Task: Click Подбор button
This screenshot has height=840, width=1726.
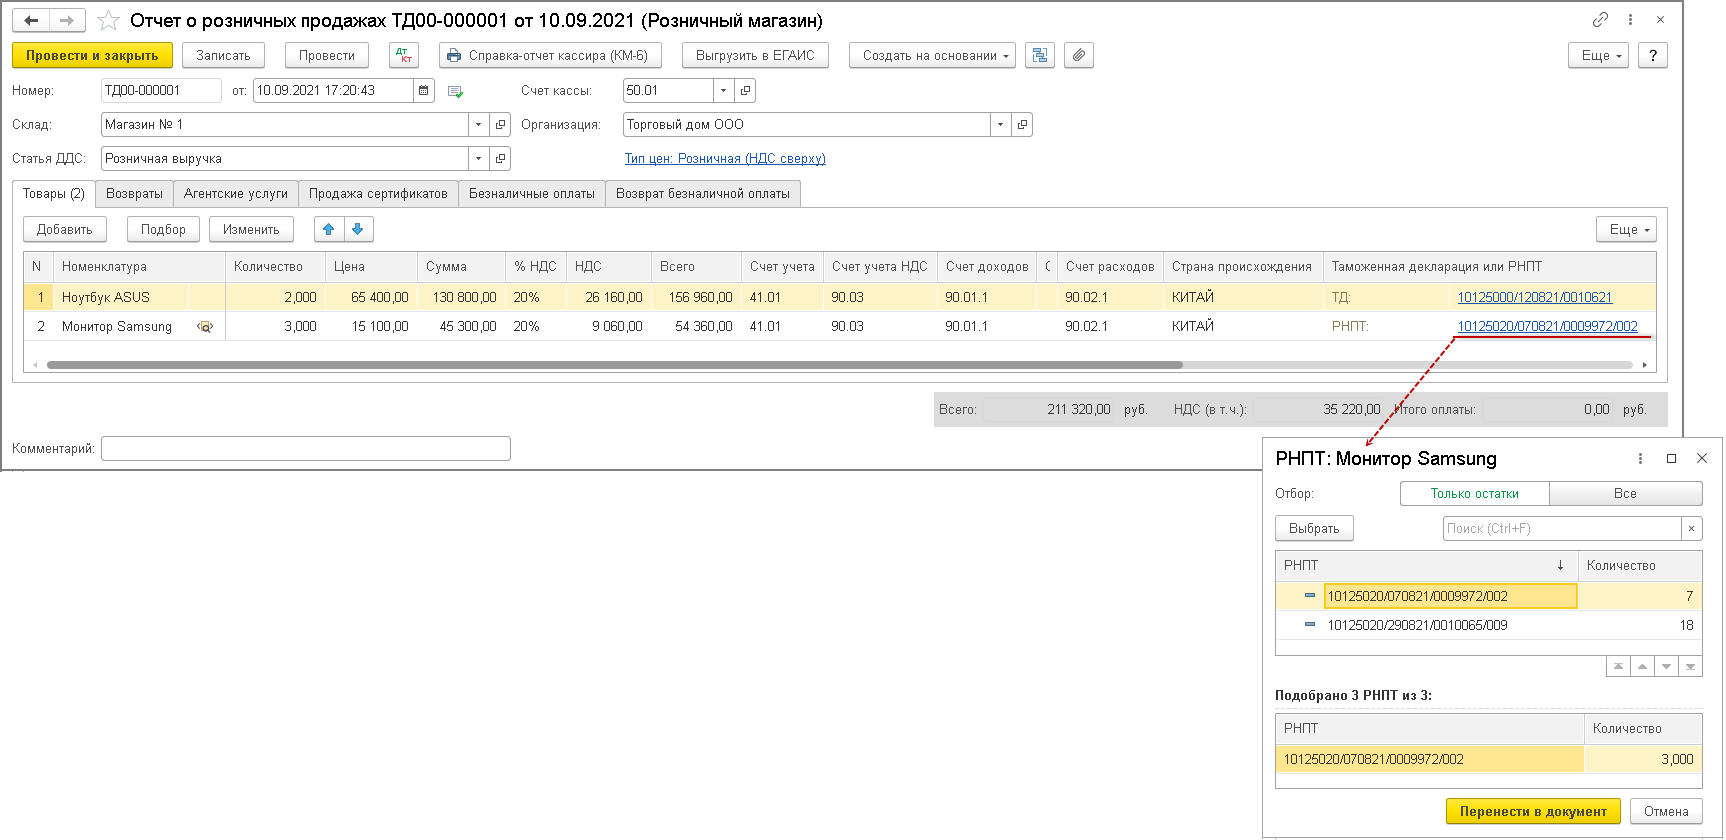Action: pyautogui.click(x=163, y=230)
